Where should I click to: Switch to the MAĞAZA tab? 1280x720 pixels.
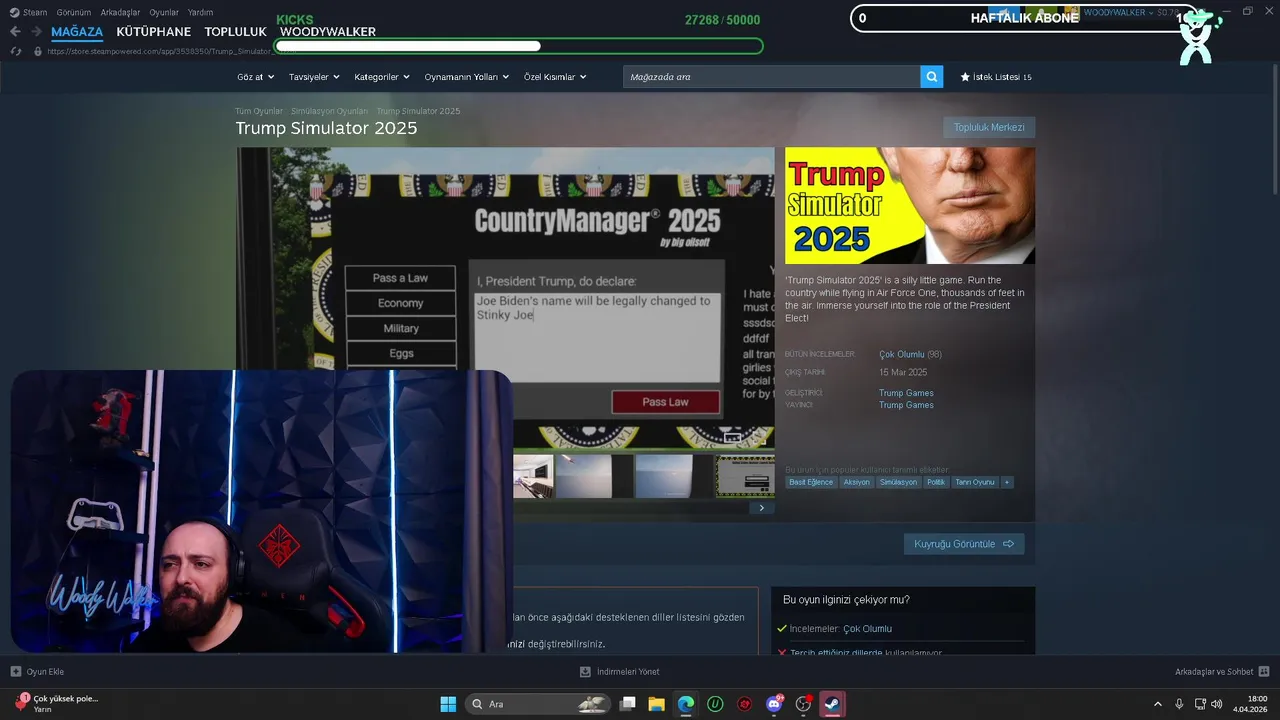77,32
